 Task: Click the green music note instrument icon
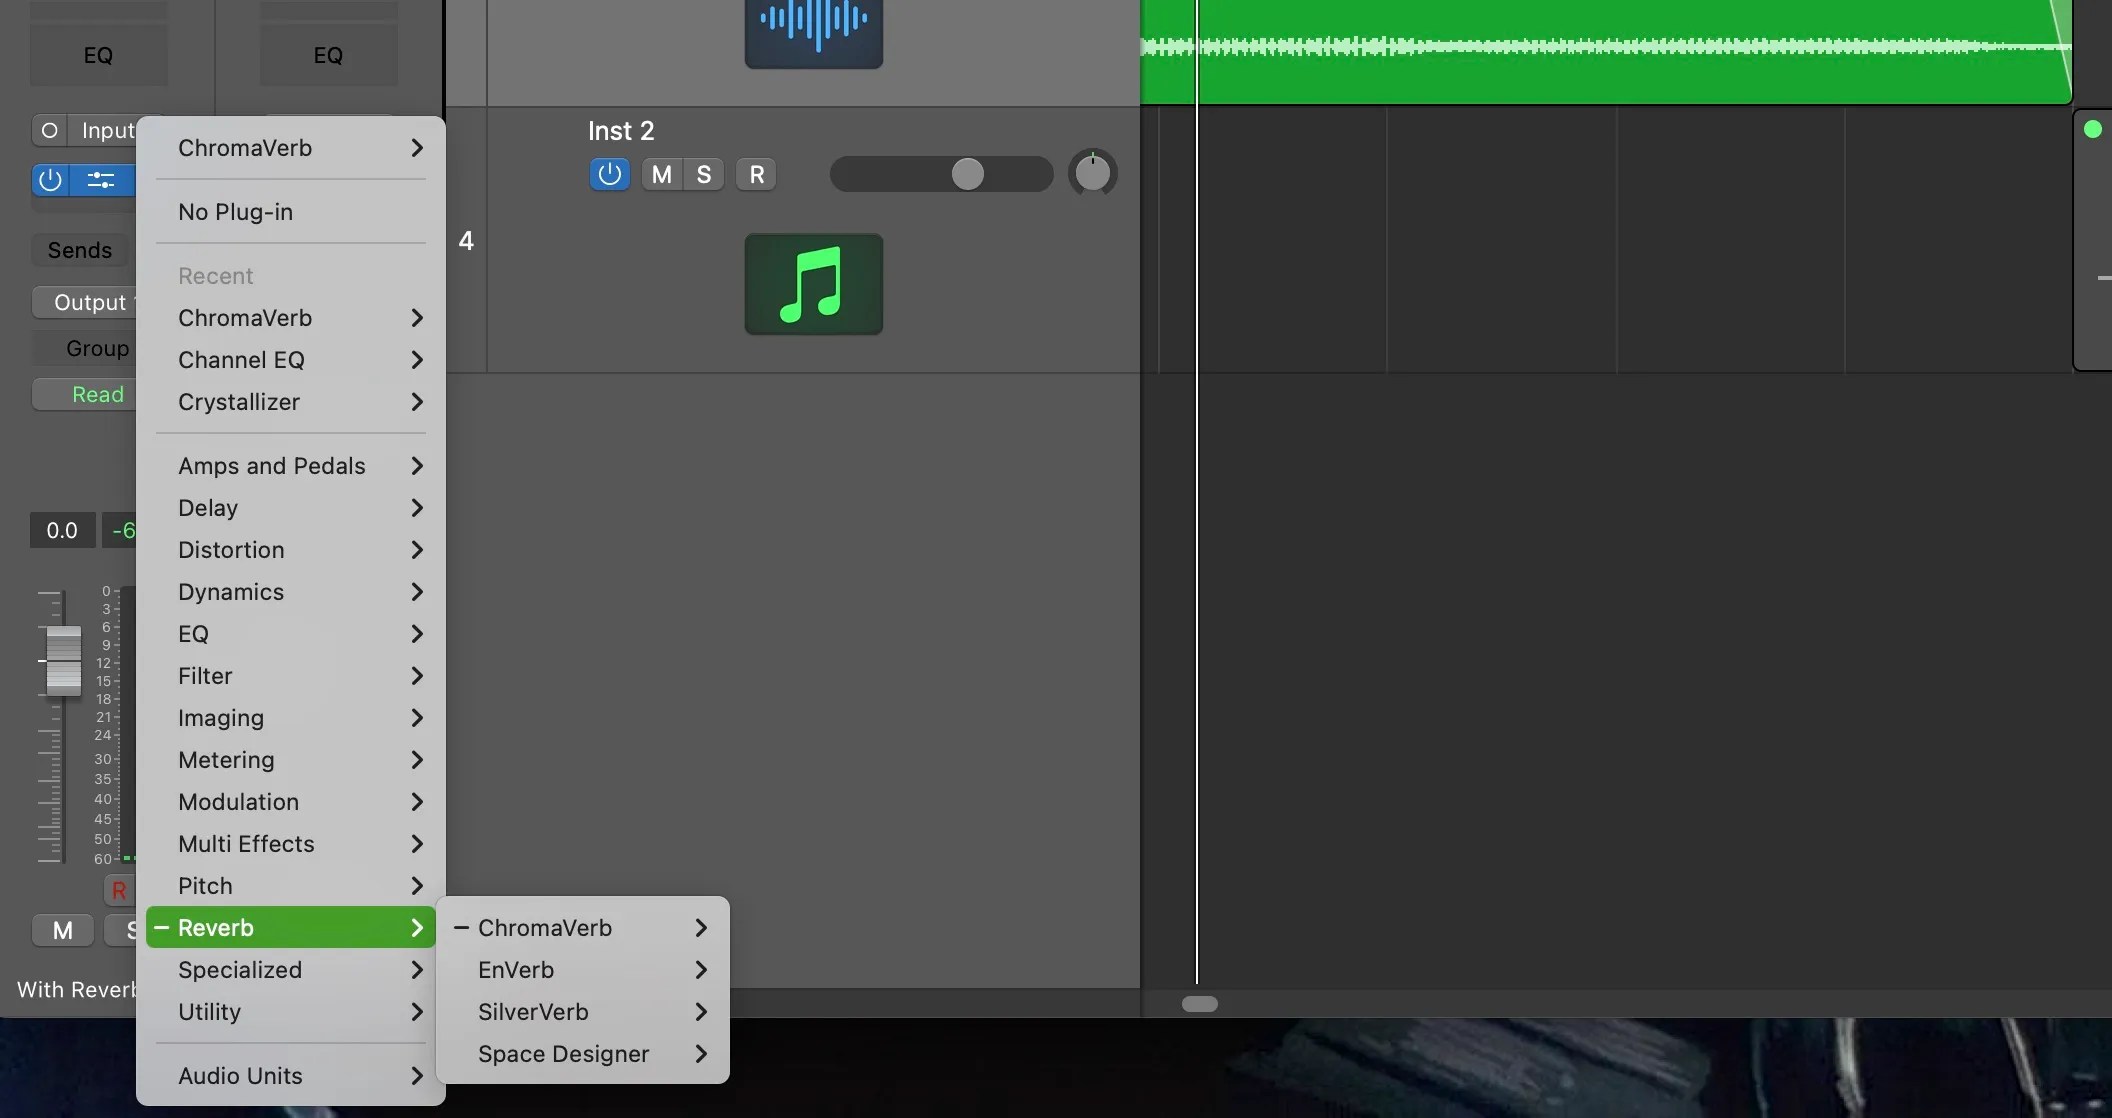pyautogui.click(x=813, y=284)
